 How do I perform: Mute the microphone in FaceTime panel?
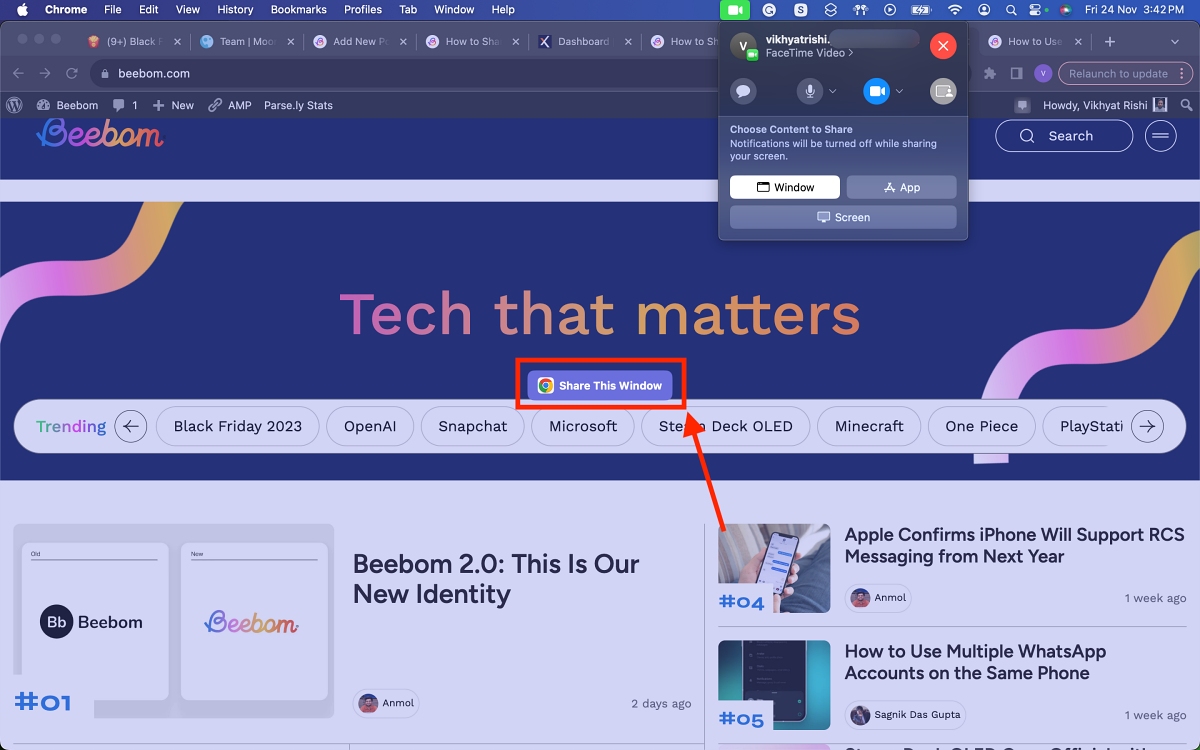[809, 91]
